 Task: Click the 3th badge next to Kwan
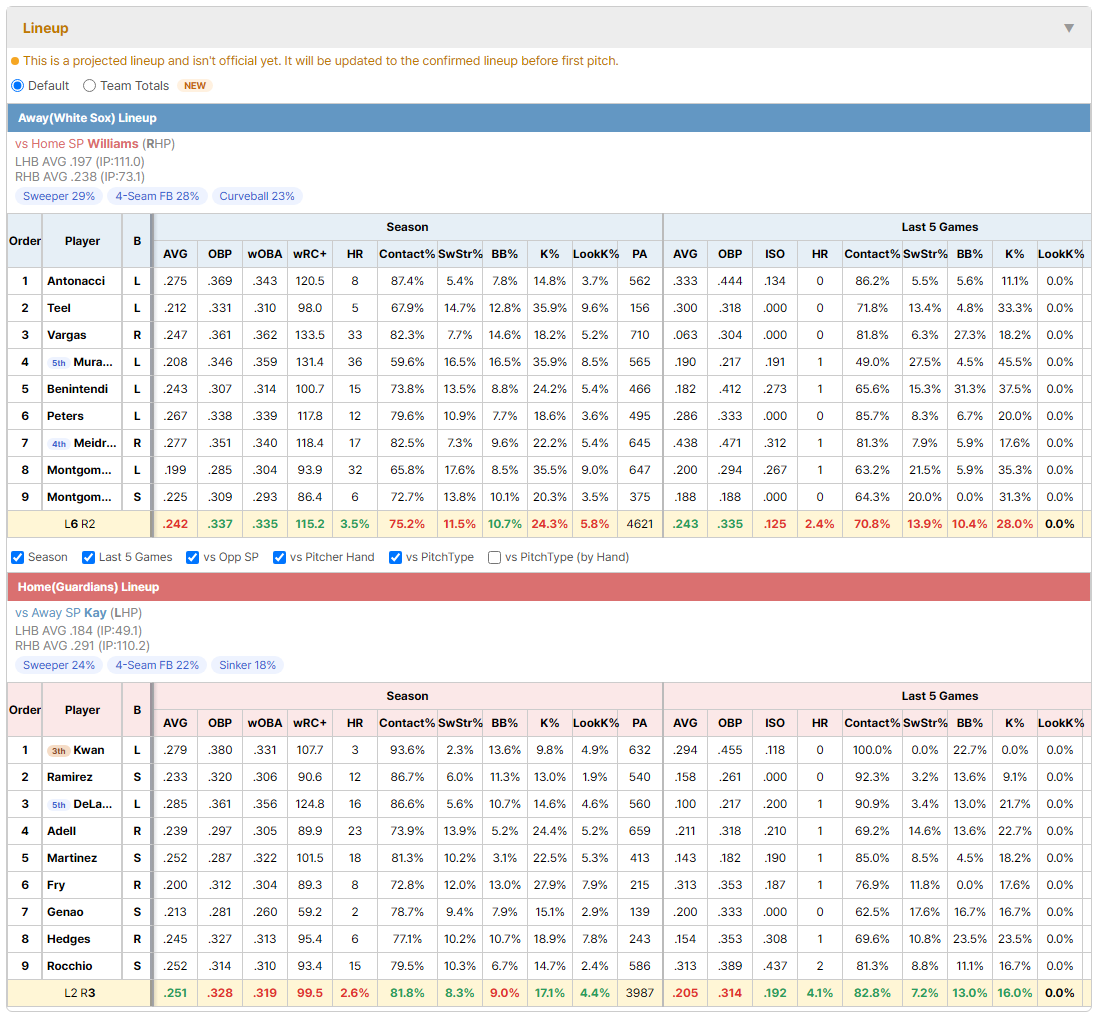59,751
